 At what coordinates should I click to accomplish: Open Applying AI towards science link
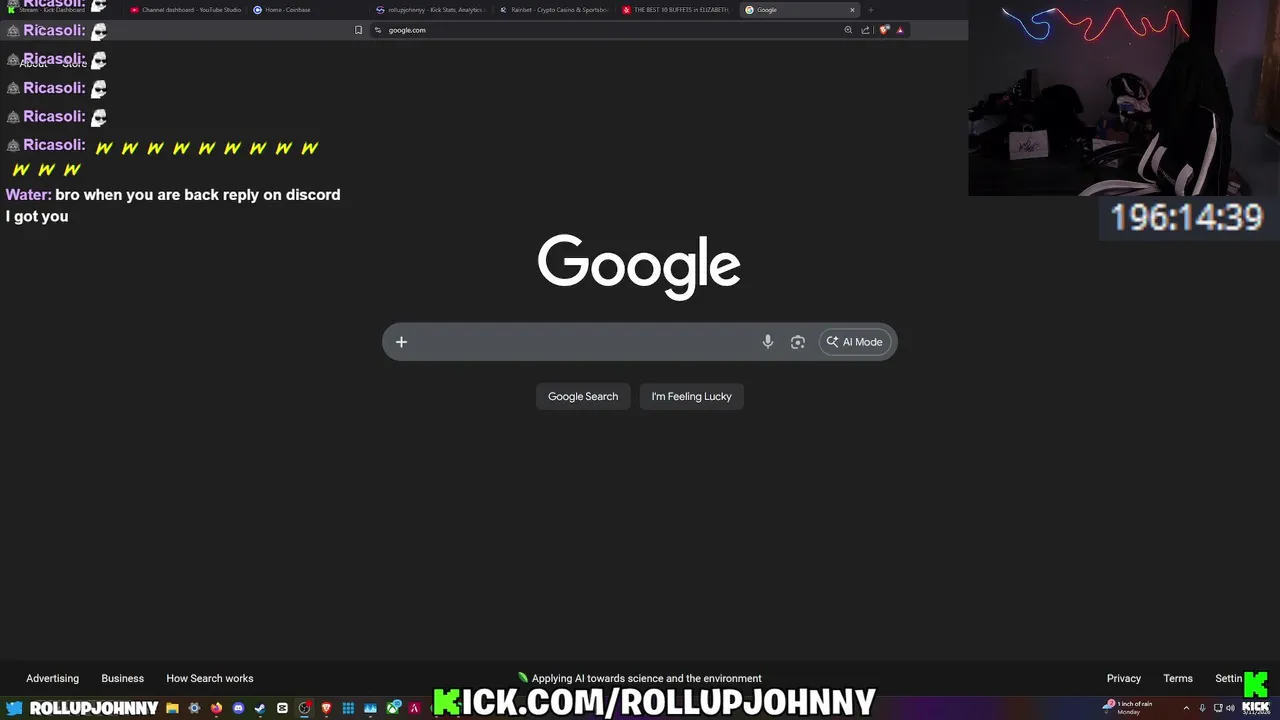(640, 678)
